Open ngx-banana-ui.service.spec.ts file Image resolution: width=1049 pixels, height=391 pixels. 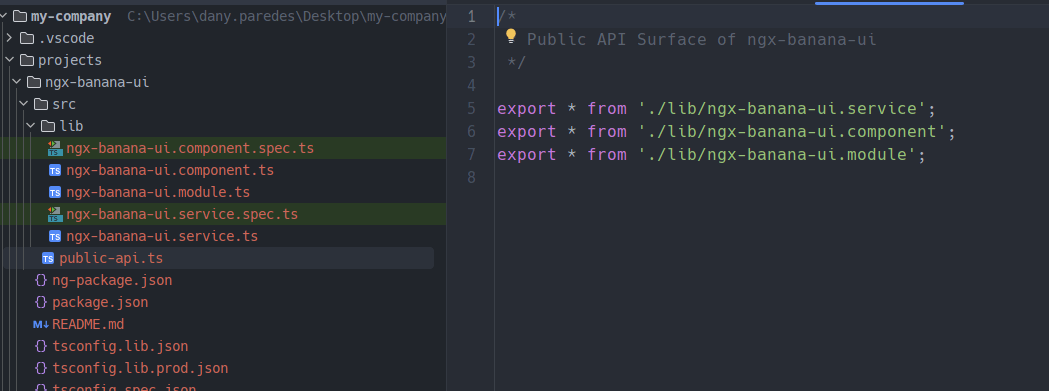(x=182, y=215)
